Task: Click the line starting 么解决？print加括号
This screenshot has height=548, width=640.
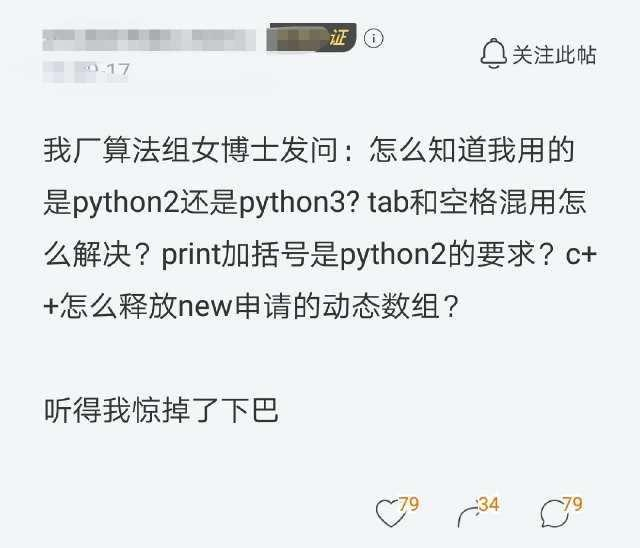Action: (320, 254)
